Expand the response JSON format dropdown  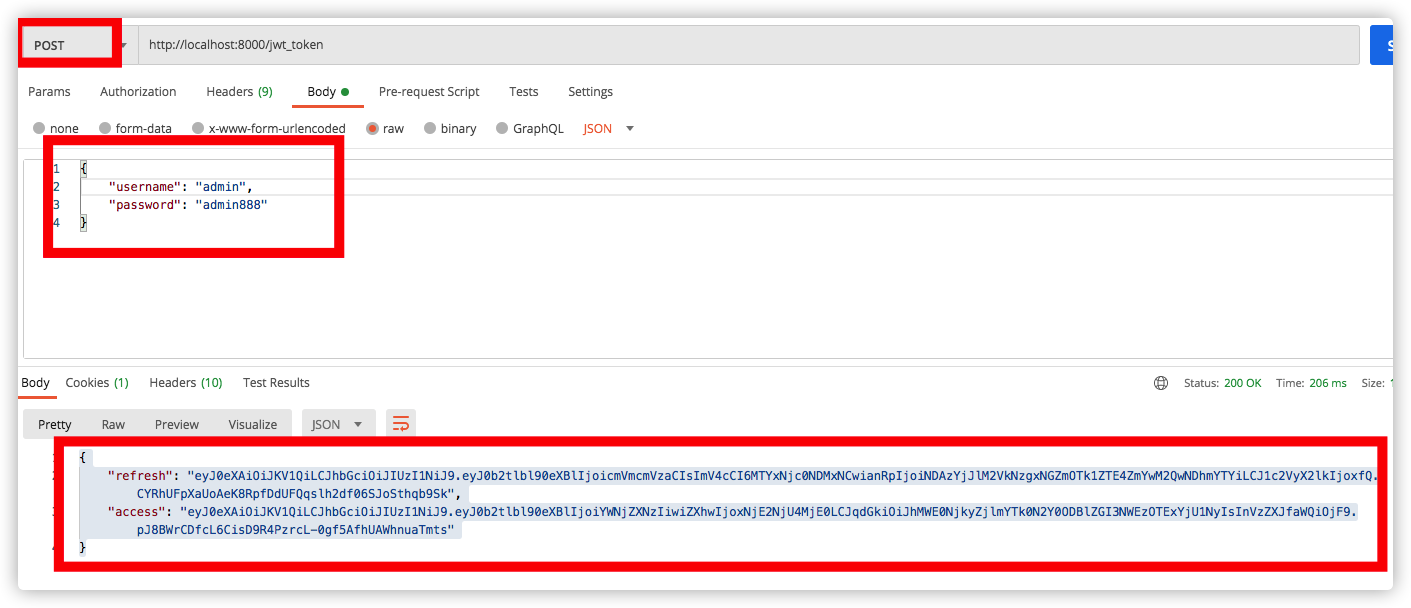338,424
